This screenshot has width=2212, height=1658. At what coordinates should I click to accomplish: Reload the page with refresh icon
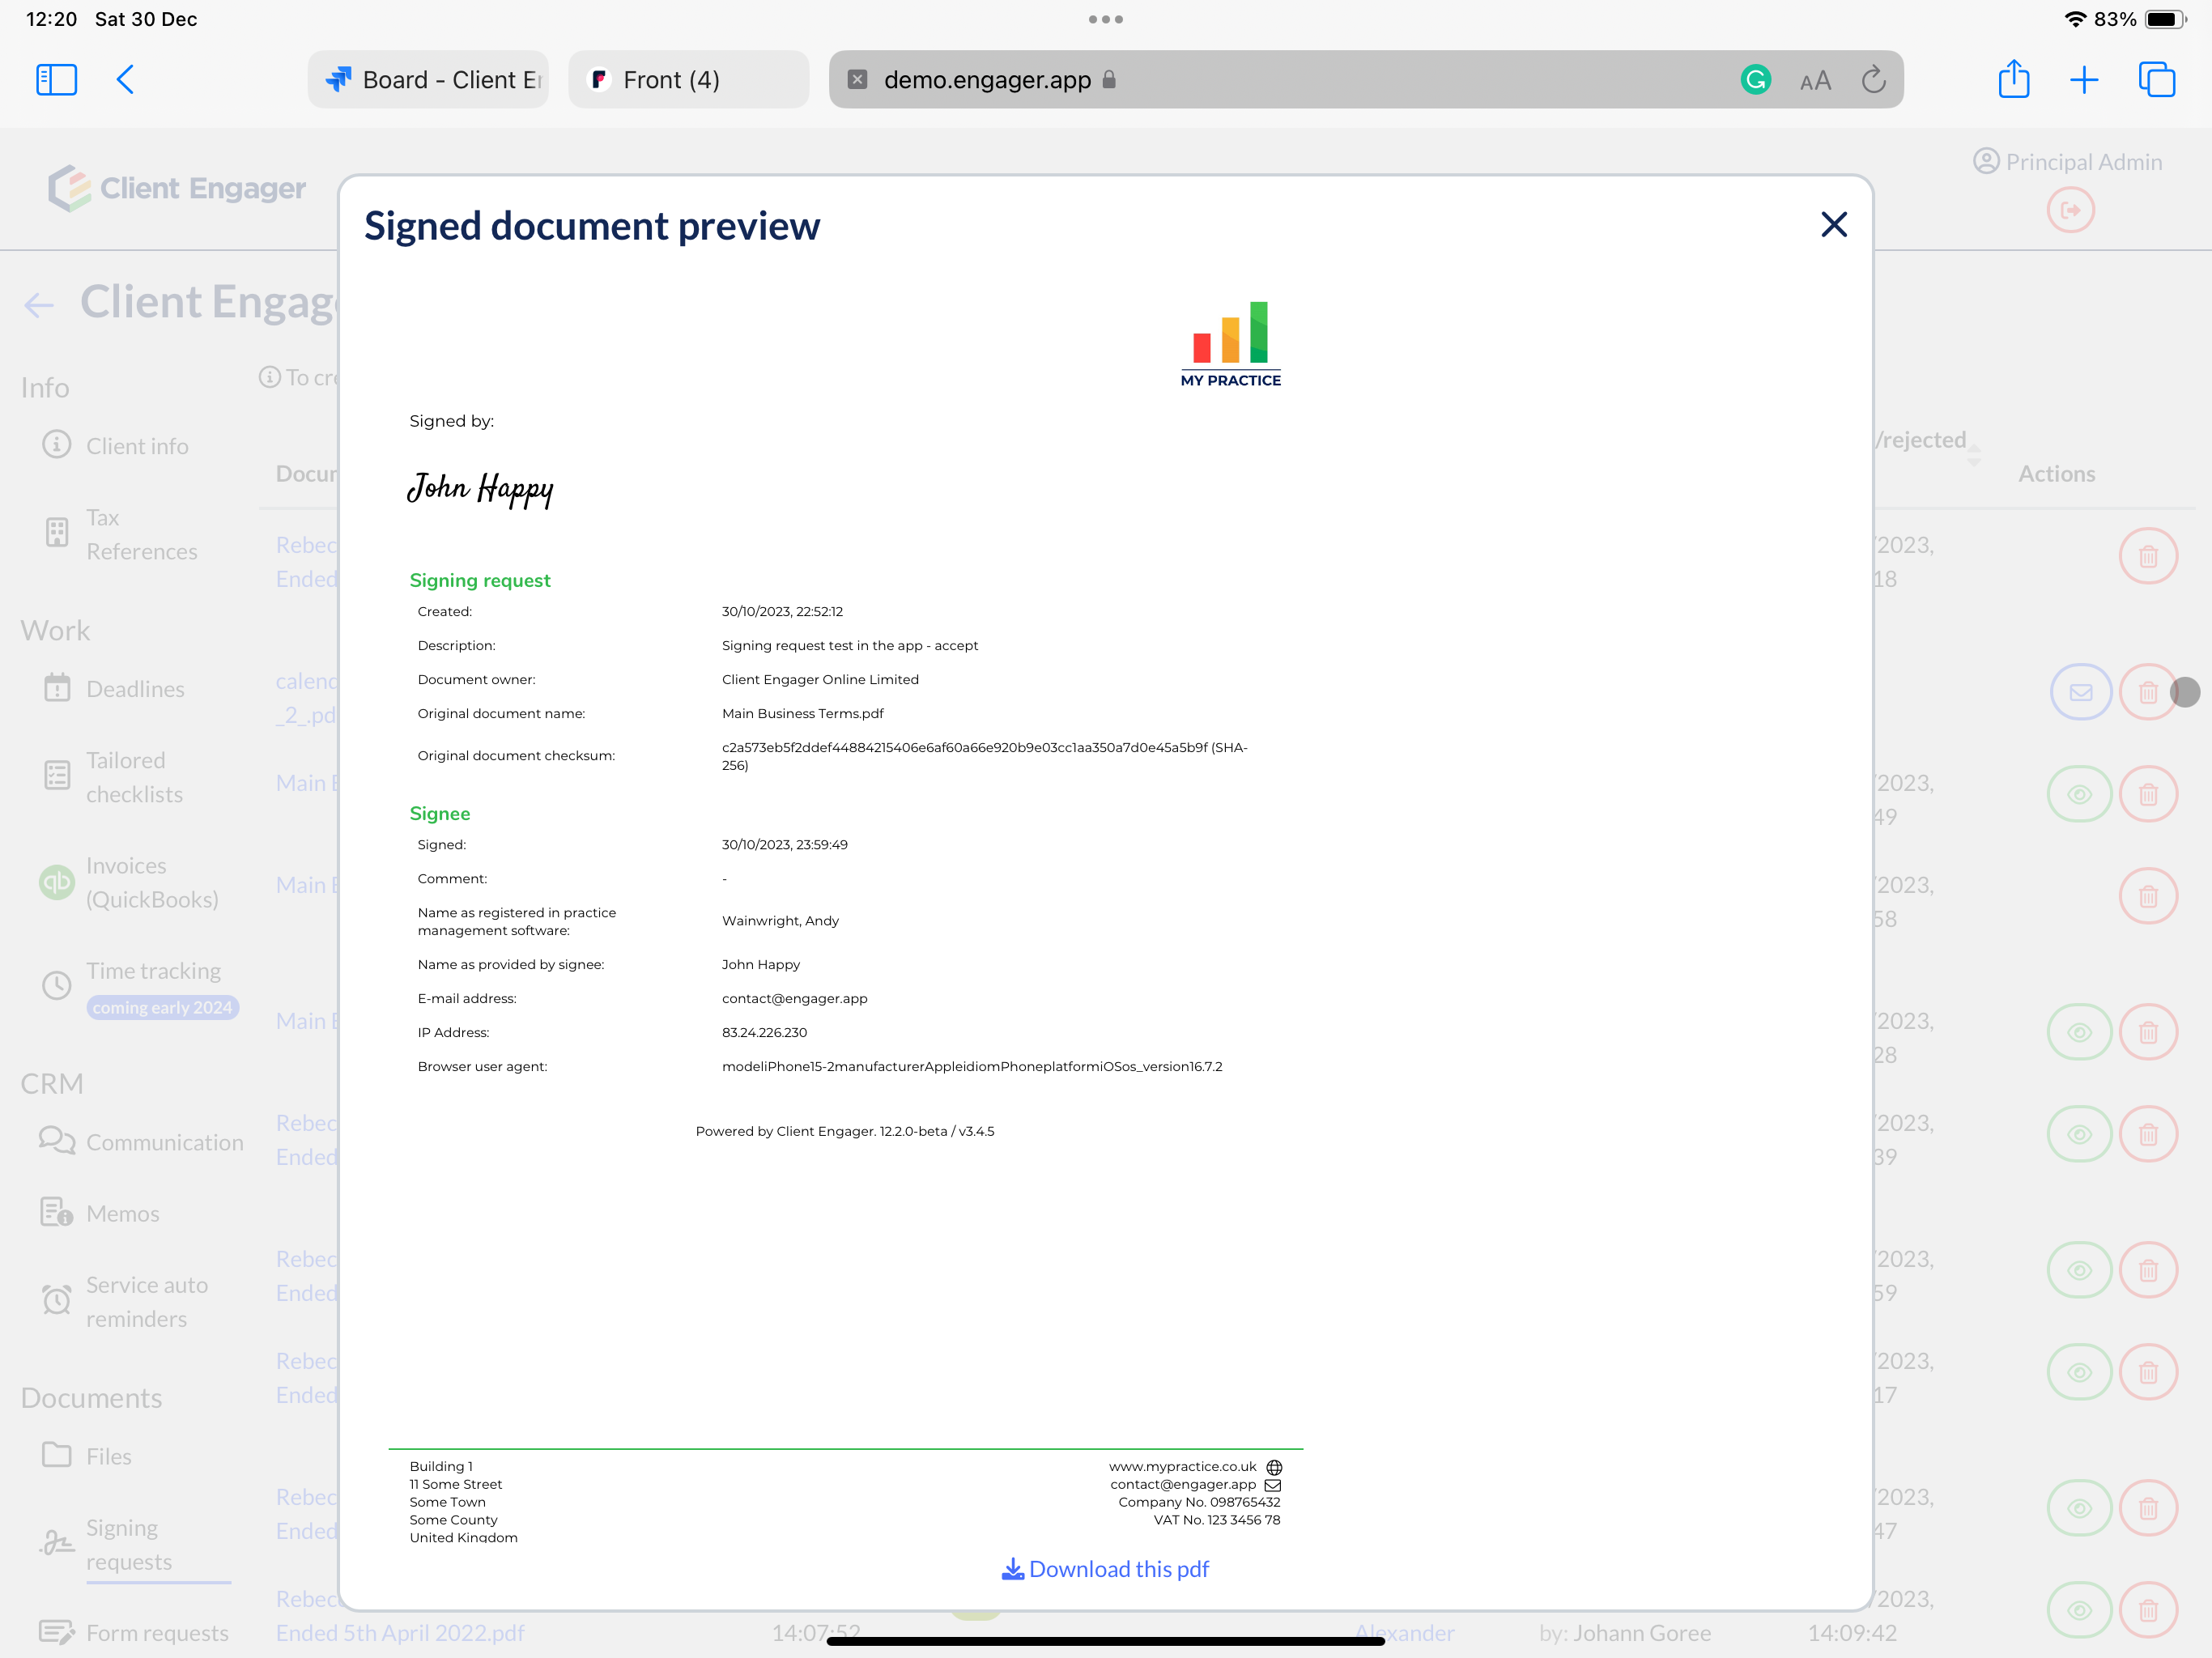click(1873, 79)
